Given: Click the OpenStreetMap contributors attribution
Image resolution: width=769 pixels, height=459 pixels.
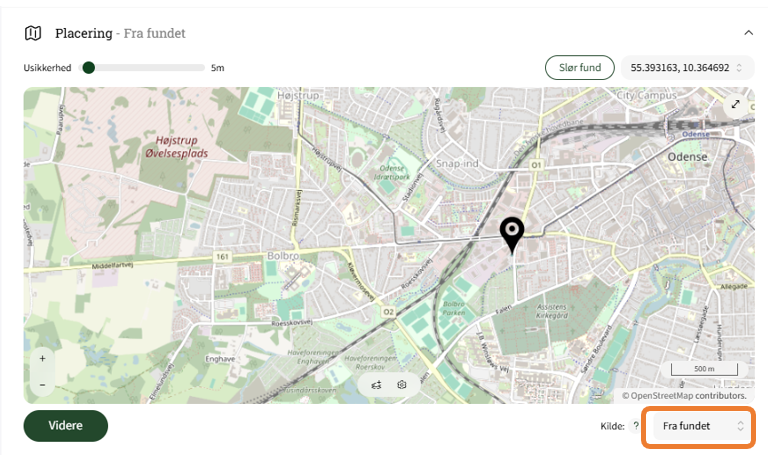Looking at the screenshot, I should tap(685, 396).
